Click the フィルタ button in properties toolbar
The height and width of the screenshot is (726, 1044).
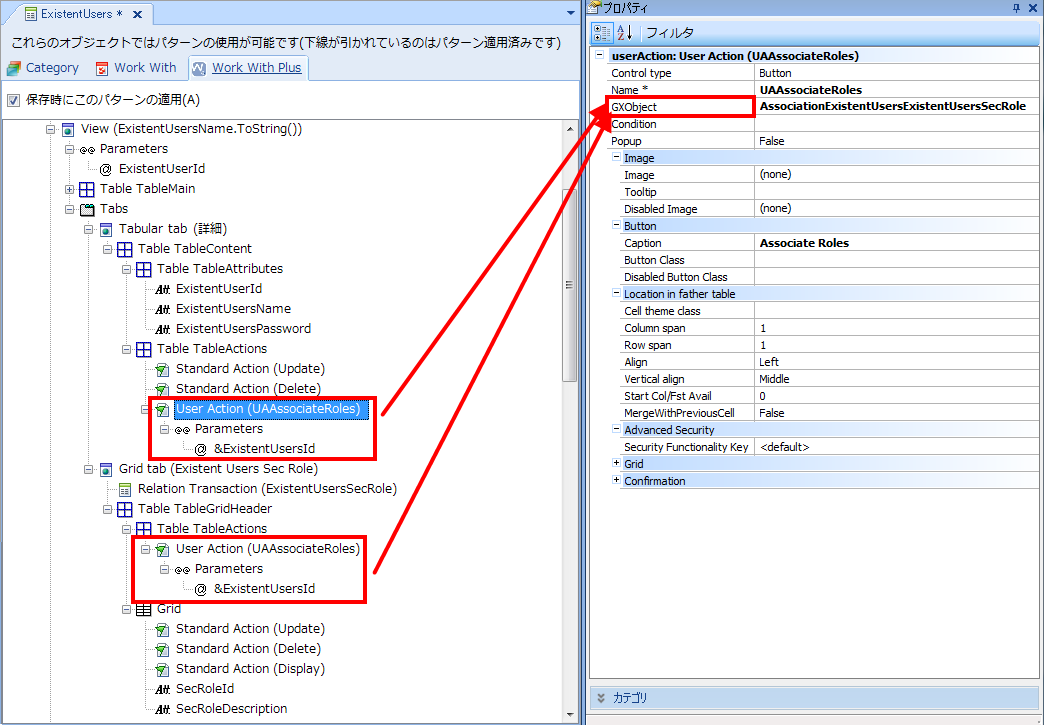pyautogui.click(x=670, y=33)
